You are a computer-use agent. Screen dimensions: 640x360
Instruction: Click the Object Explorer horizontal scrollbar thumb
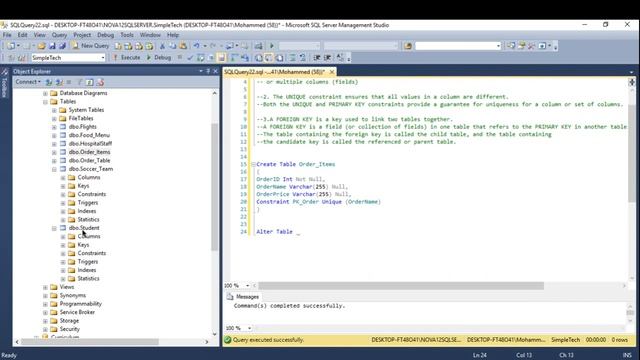90,342
